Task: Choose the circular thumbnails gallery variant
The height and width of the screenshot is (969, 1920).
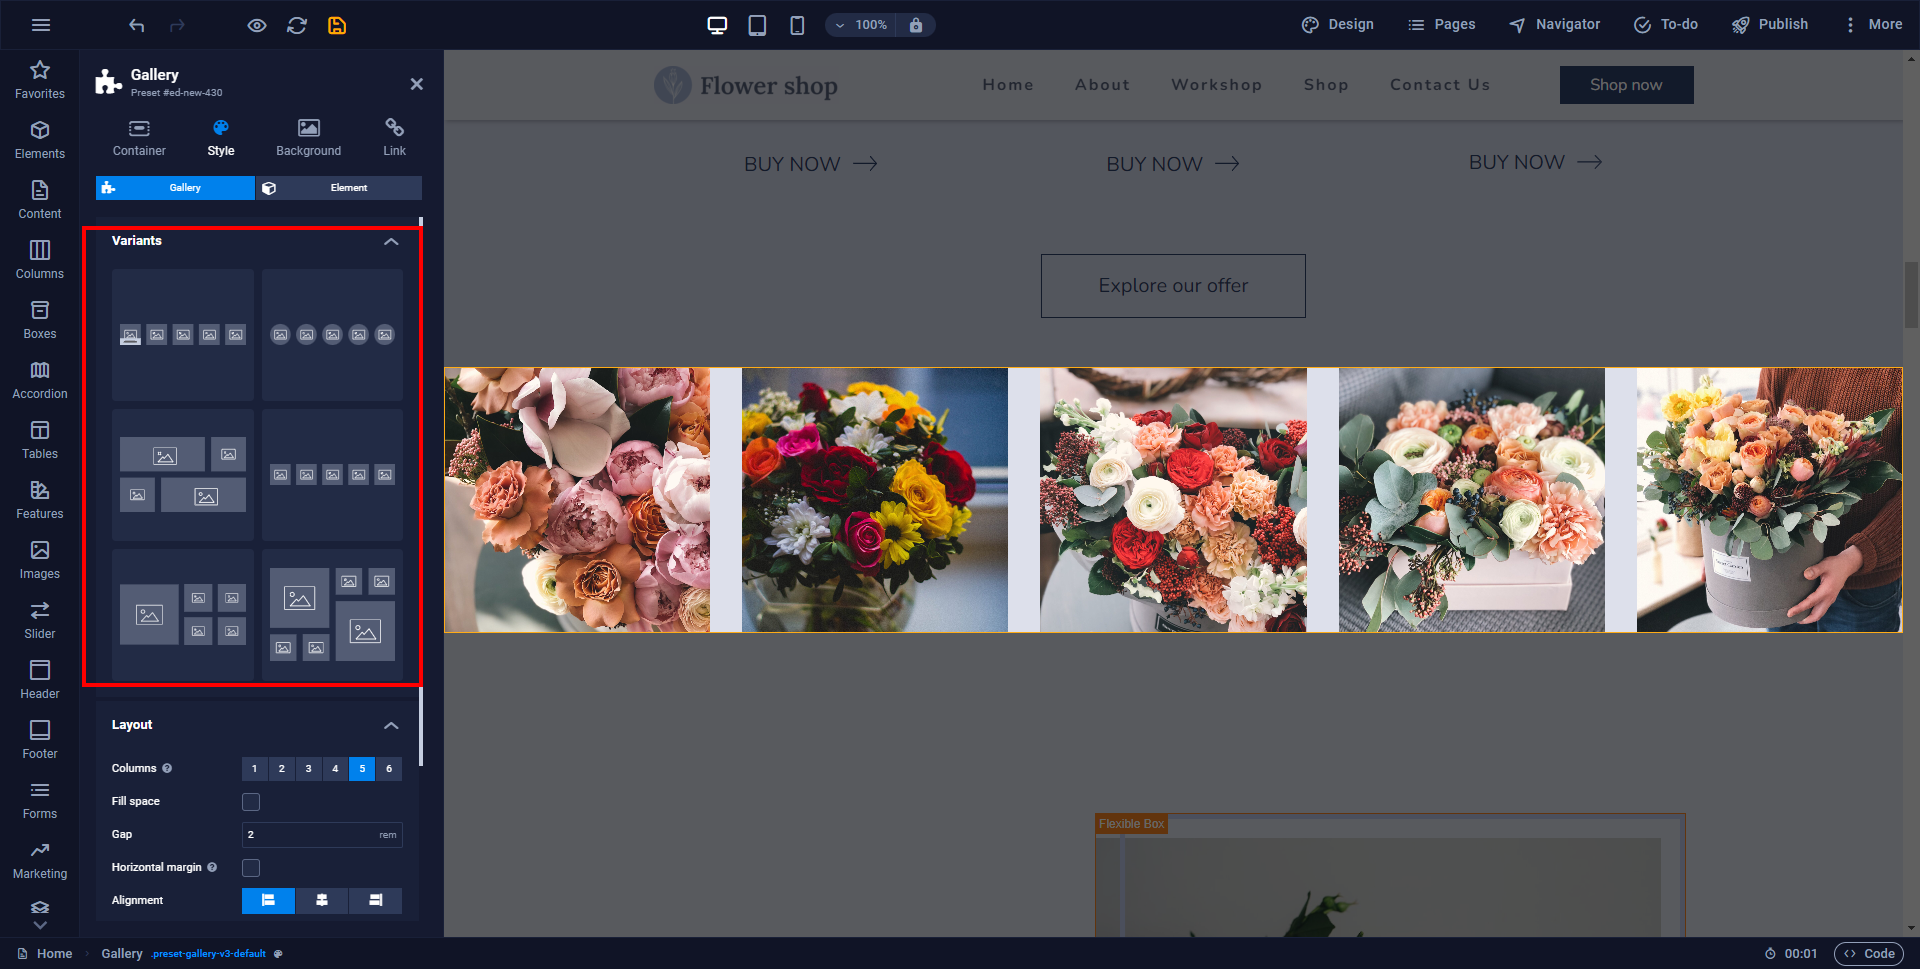Action: point(333,335)
